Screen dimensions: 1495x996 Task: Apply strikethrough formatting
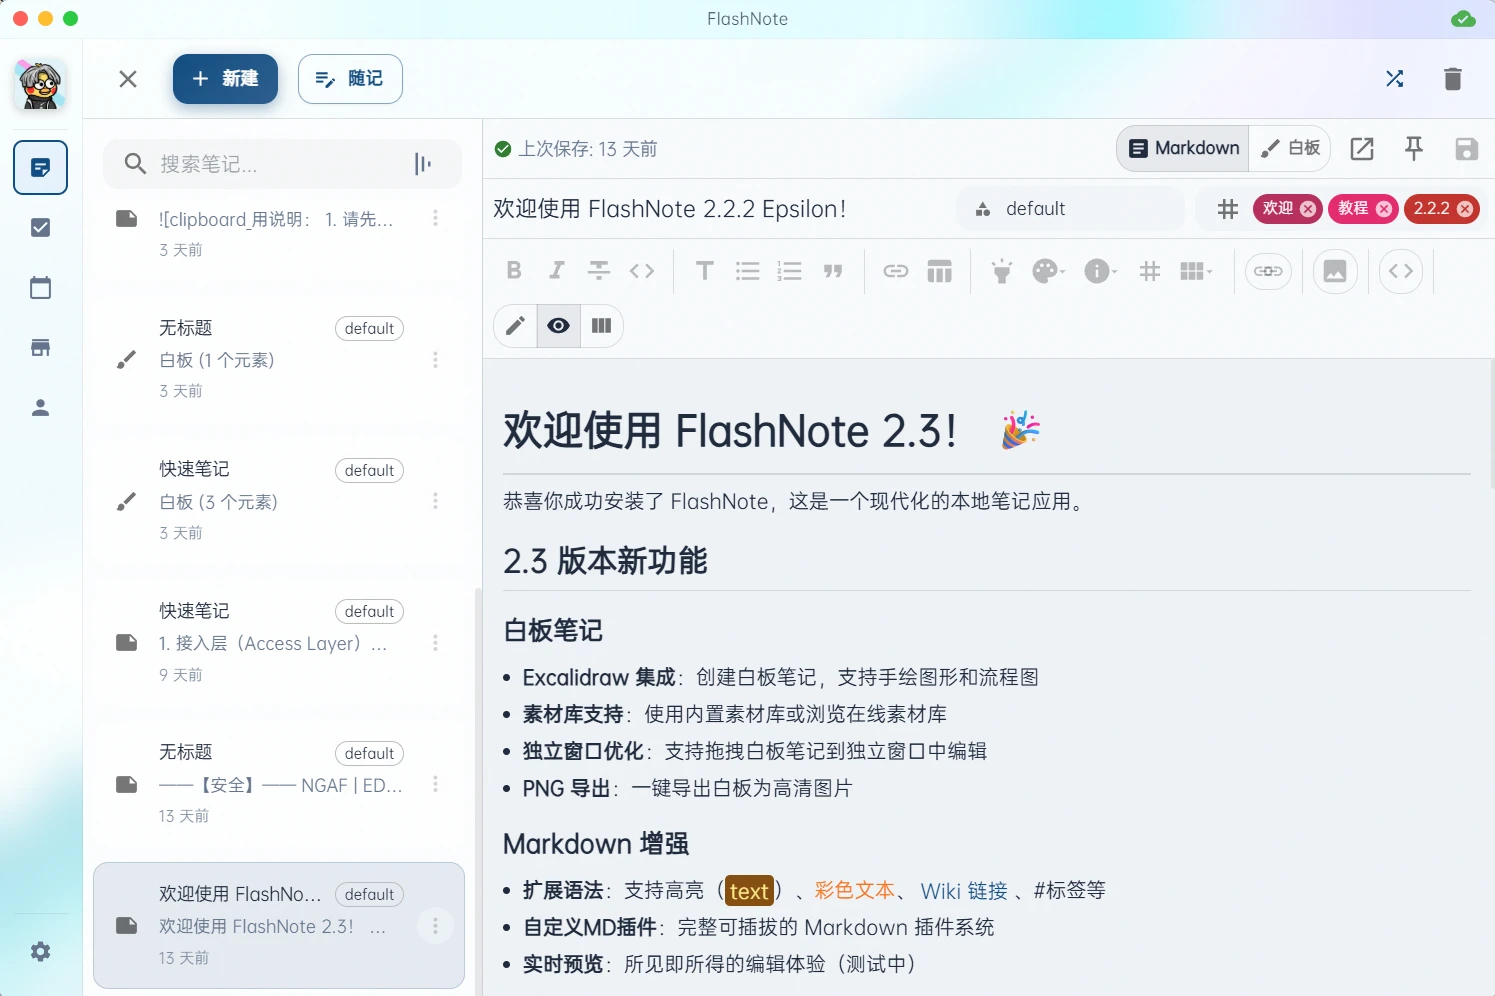[599, 271]
